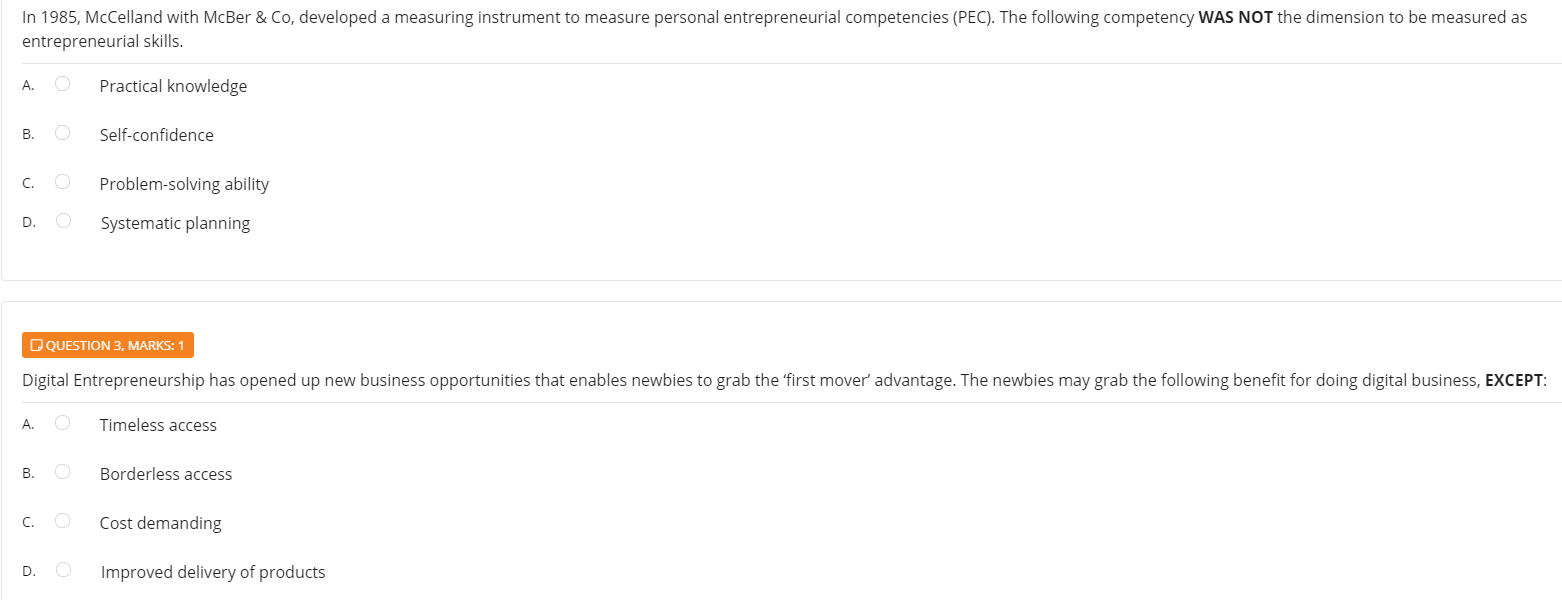The height and width of the screenshot is (600, 1562).
Task: Click the 'Problem-solving ability' answer text
Action: (x=184, y=184)
